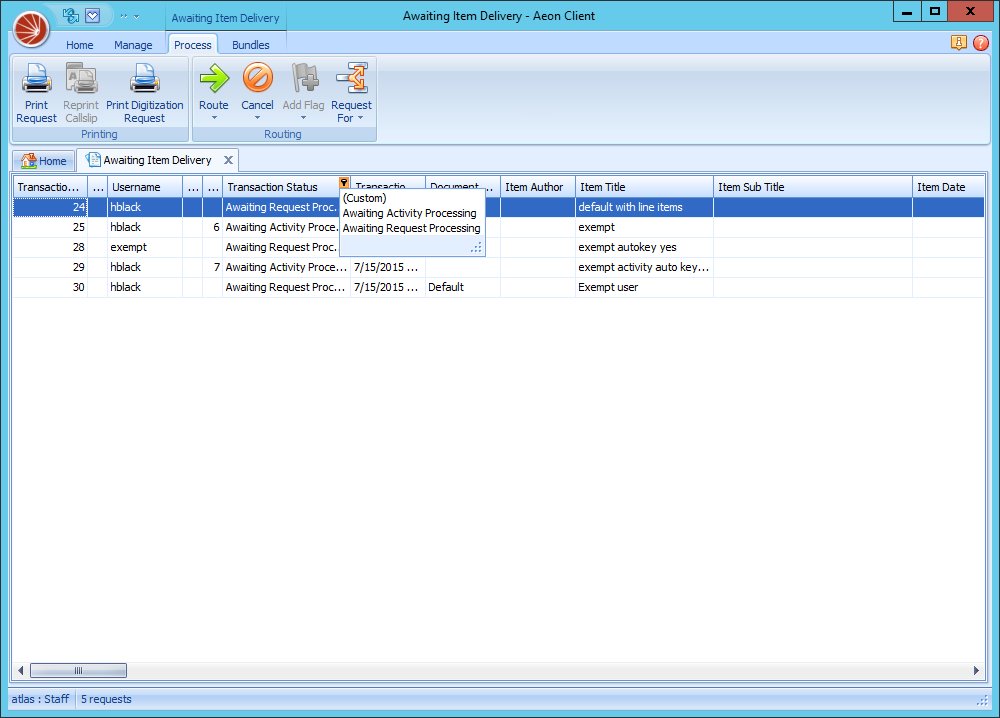Open the Transaction Status filter funnel
Viewport: 1000px width, 718px height.
pyautogui.click(x=343, y=183)
